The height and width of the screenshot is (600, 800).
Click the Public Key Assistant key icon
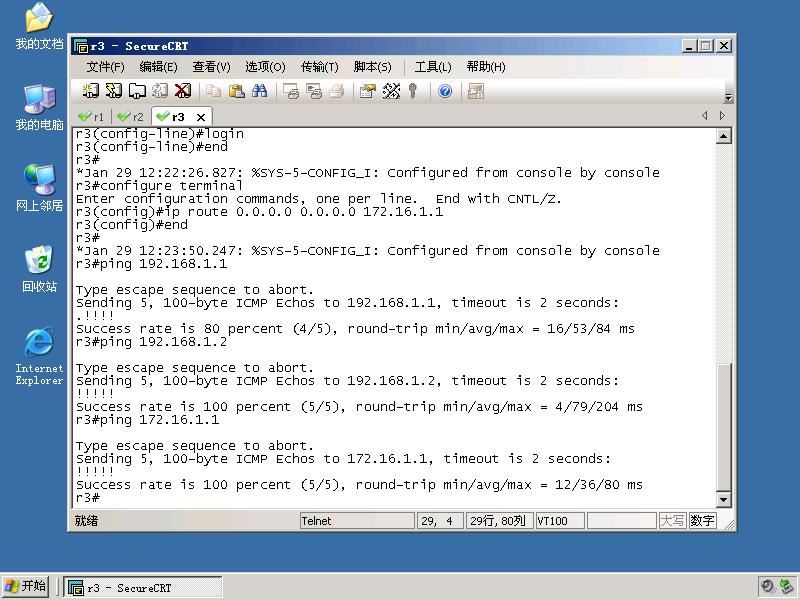[413, 91]
